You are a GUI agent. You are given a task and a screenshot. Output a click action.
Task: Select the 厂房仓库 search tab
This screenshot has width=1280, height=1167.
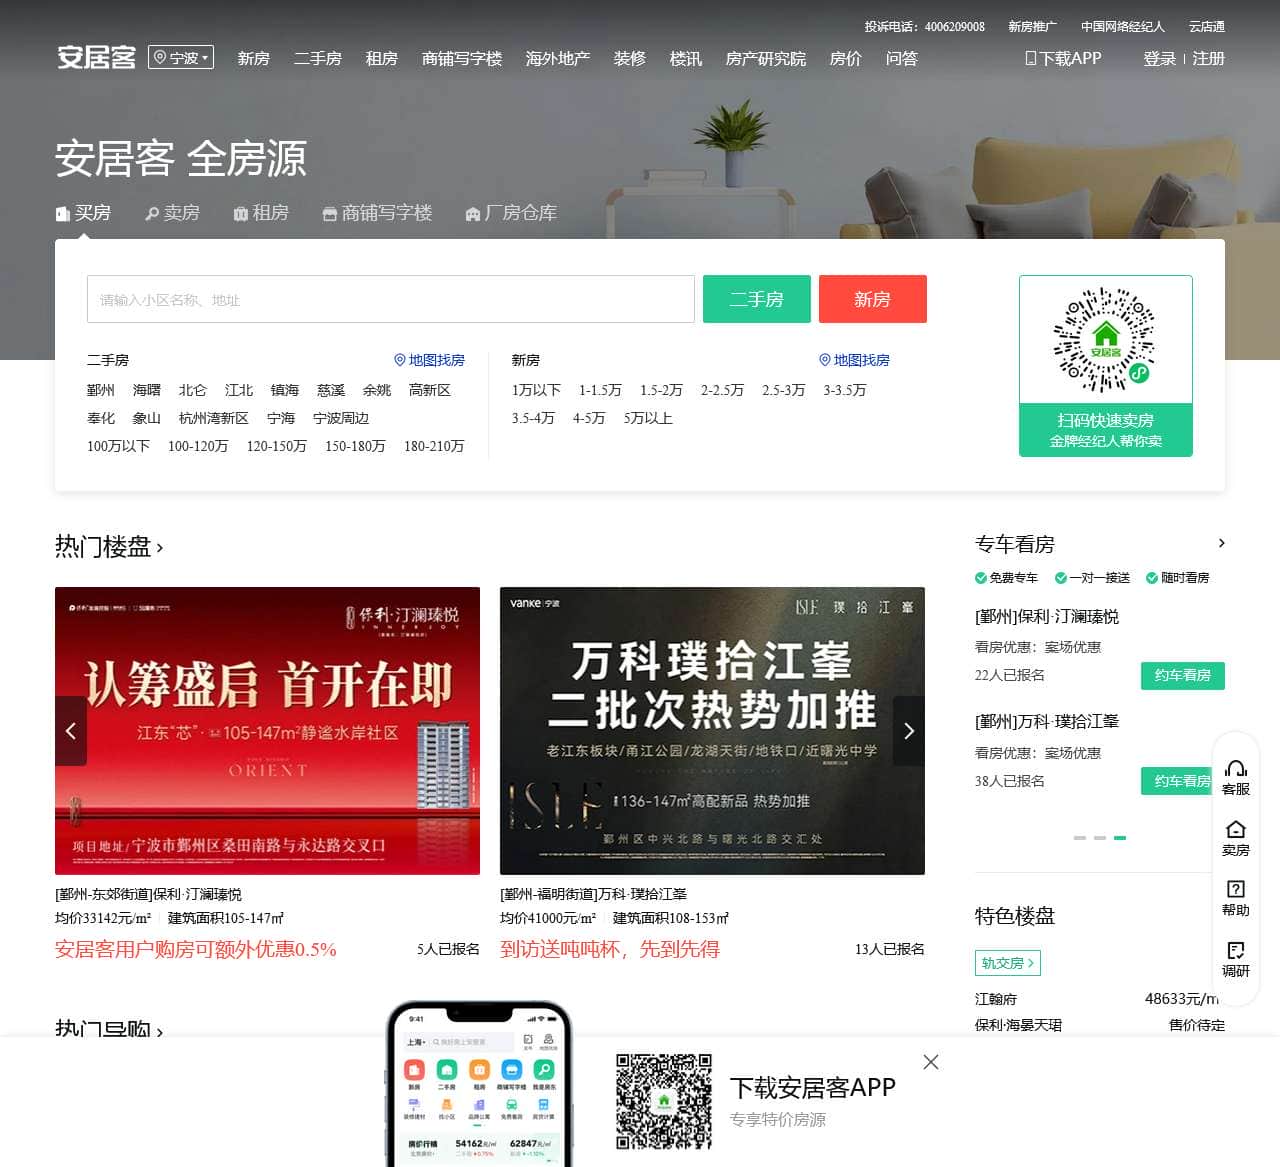point(512,213)
